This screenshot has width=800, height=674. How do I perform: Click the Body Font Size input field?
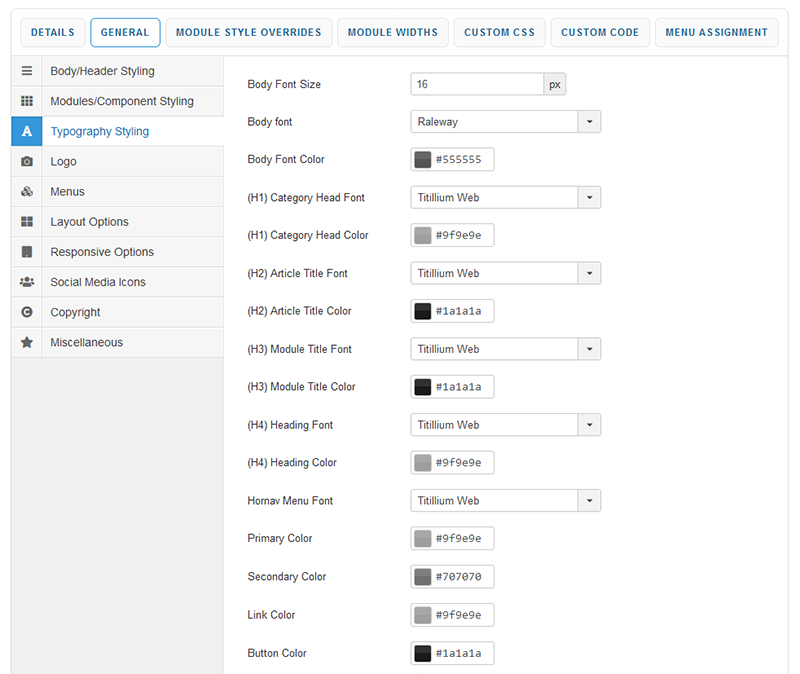click(x=477, y=85)
